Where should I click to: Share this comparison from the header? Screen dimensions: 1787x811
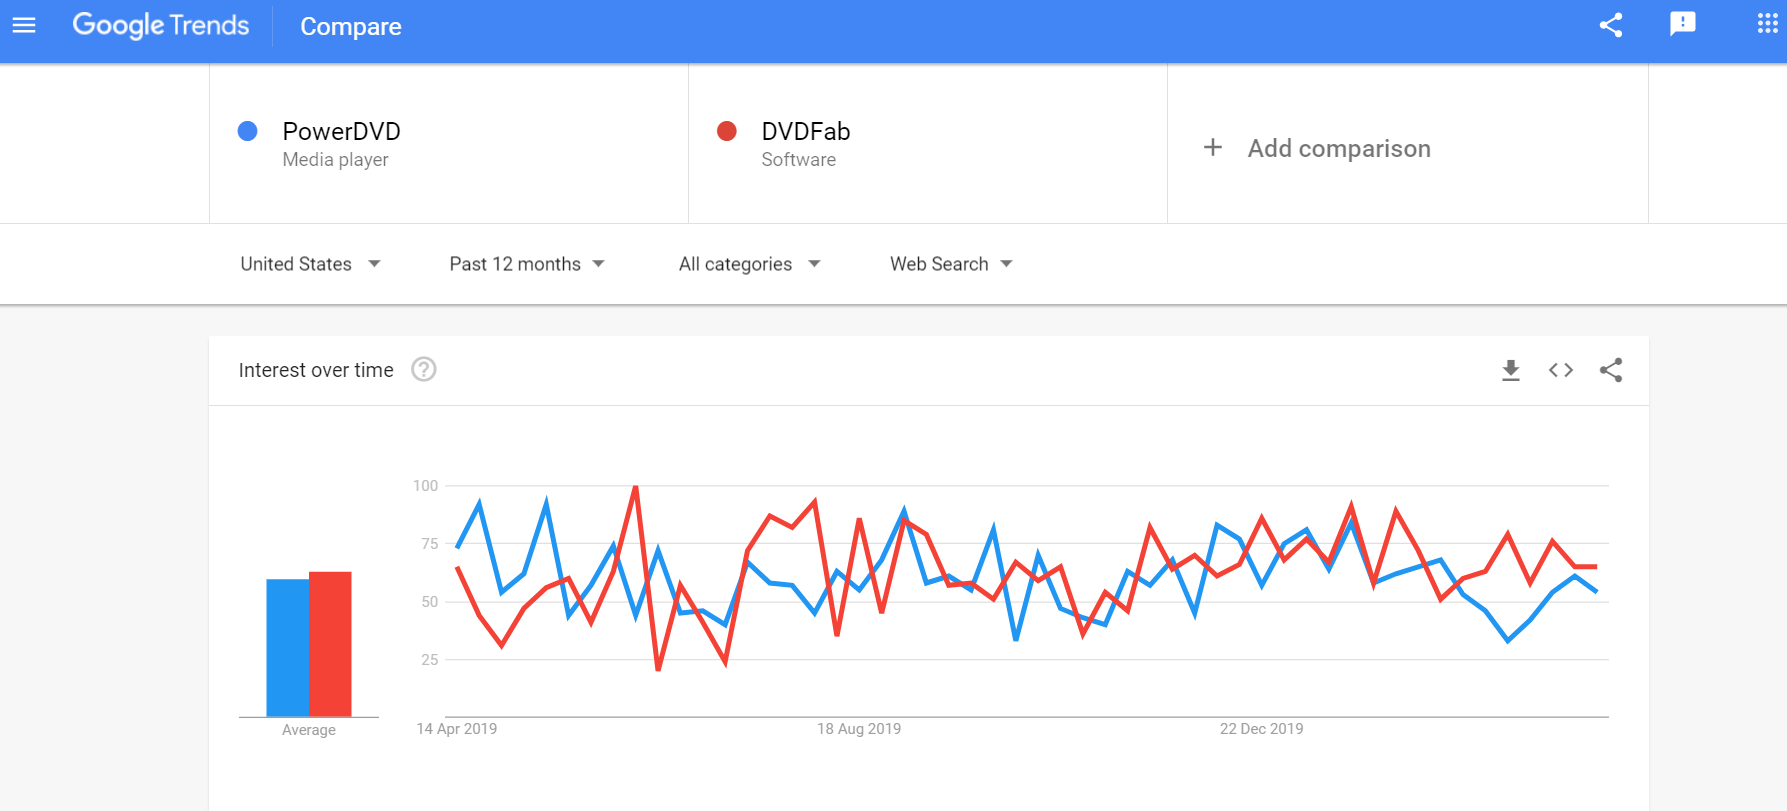(x=1610, y=25)
